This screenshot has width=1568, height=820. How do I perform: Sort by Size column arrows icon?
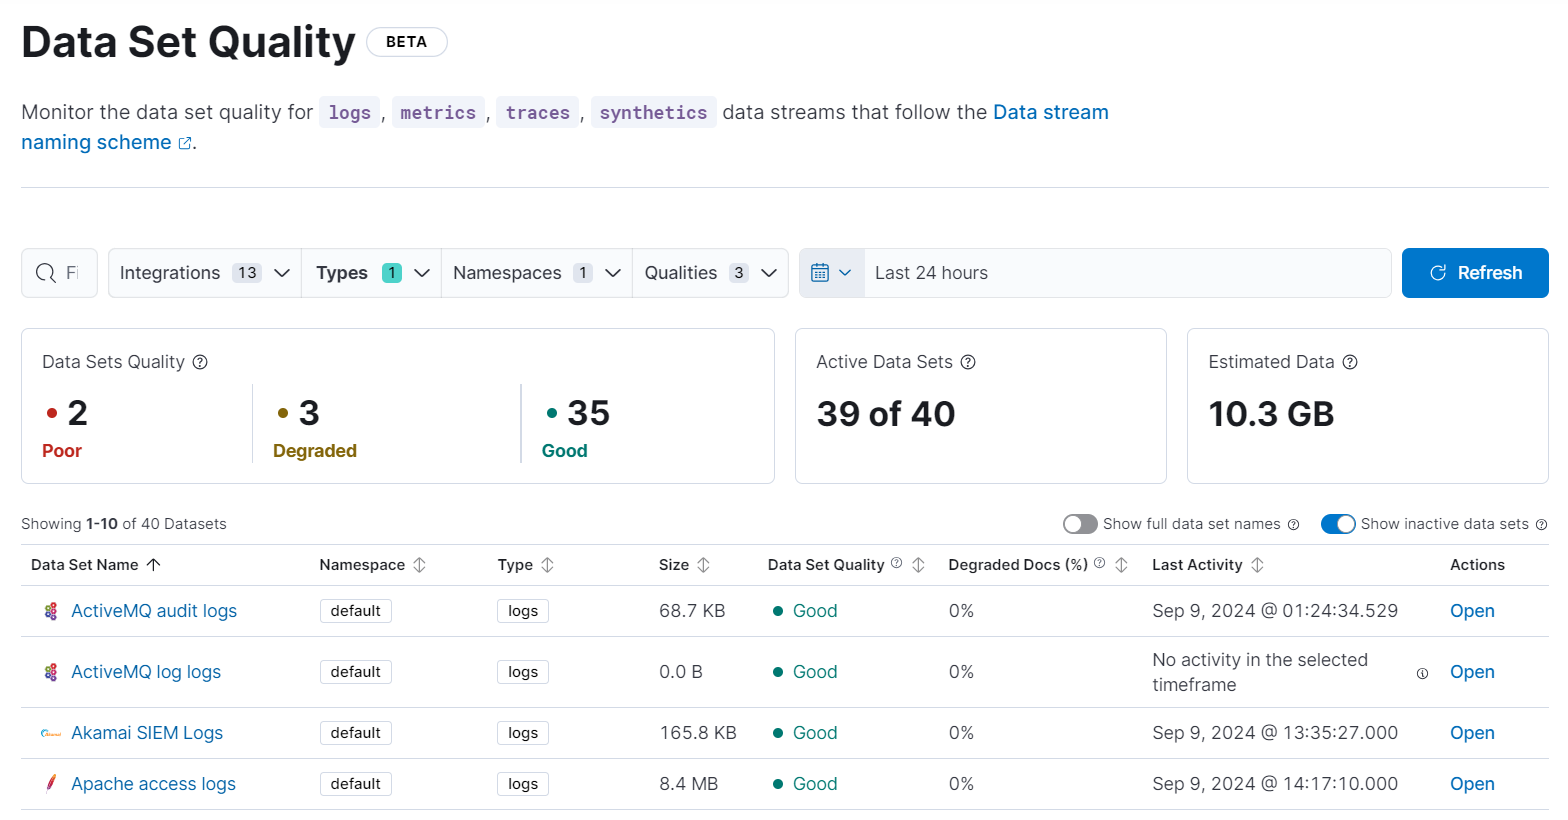704,565
